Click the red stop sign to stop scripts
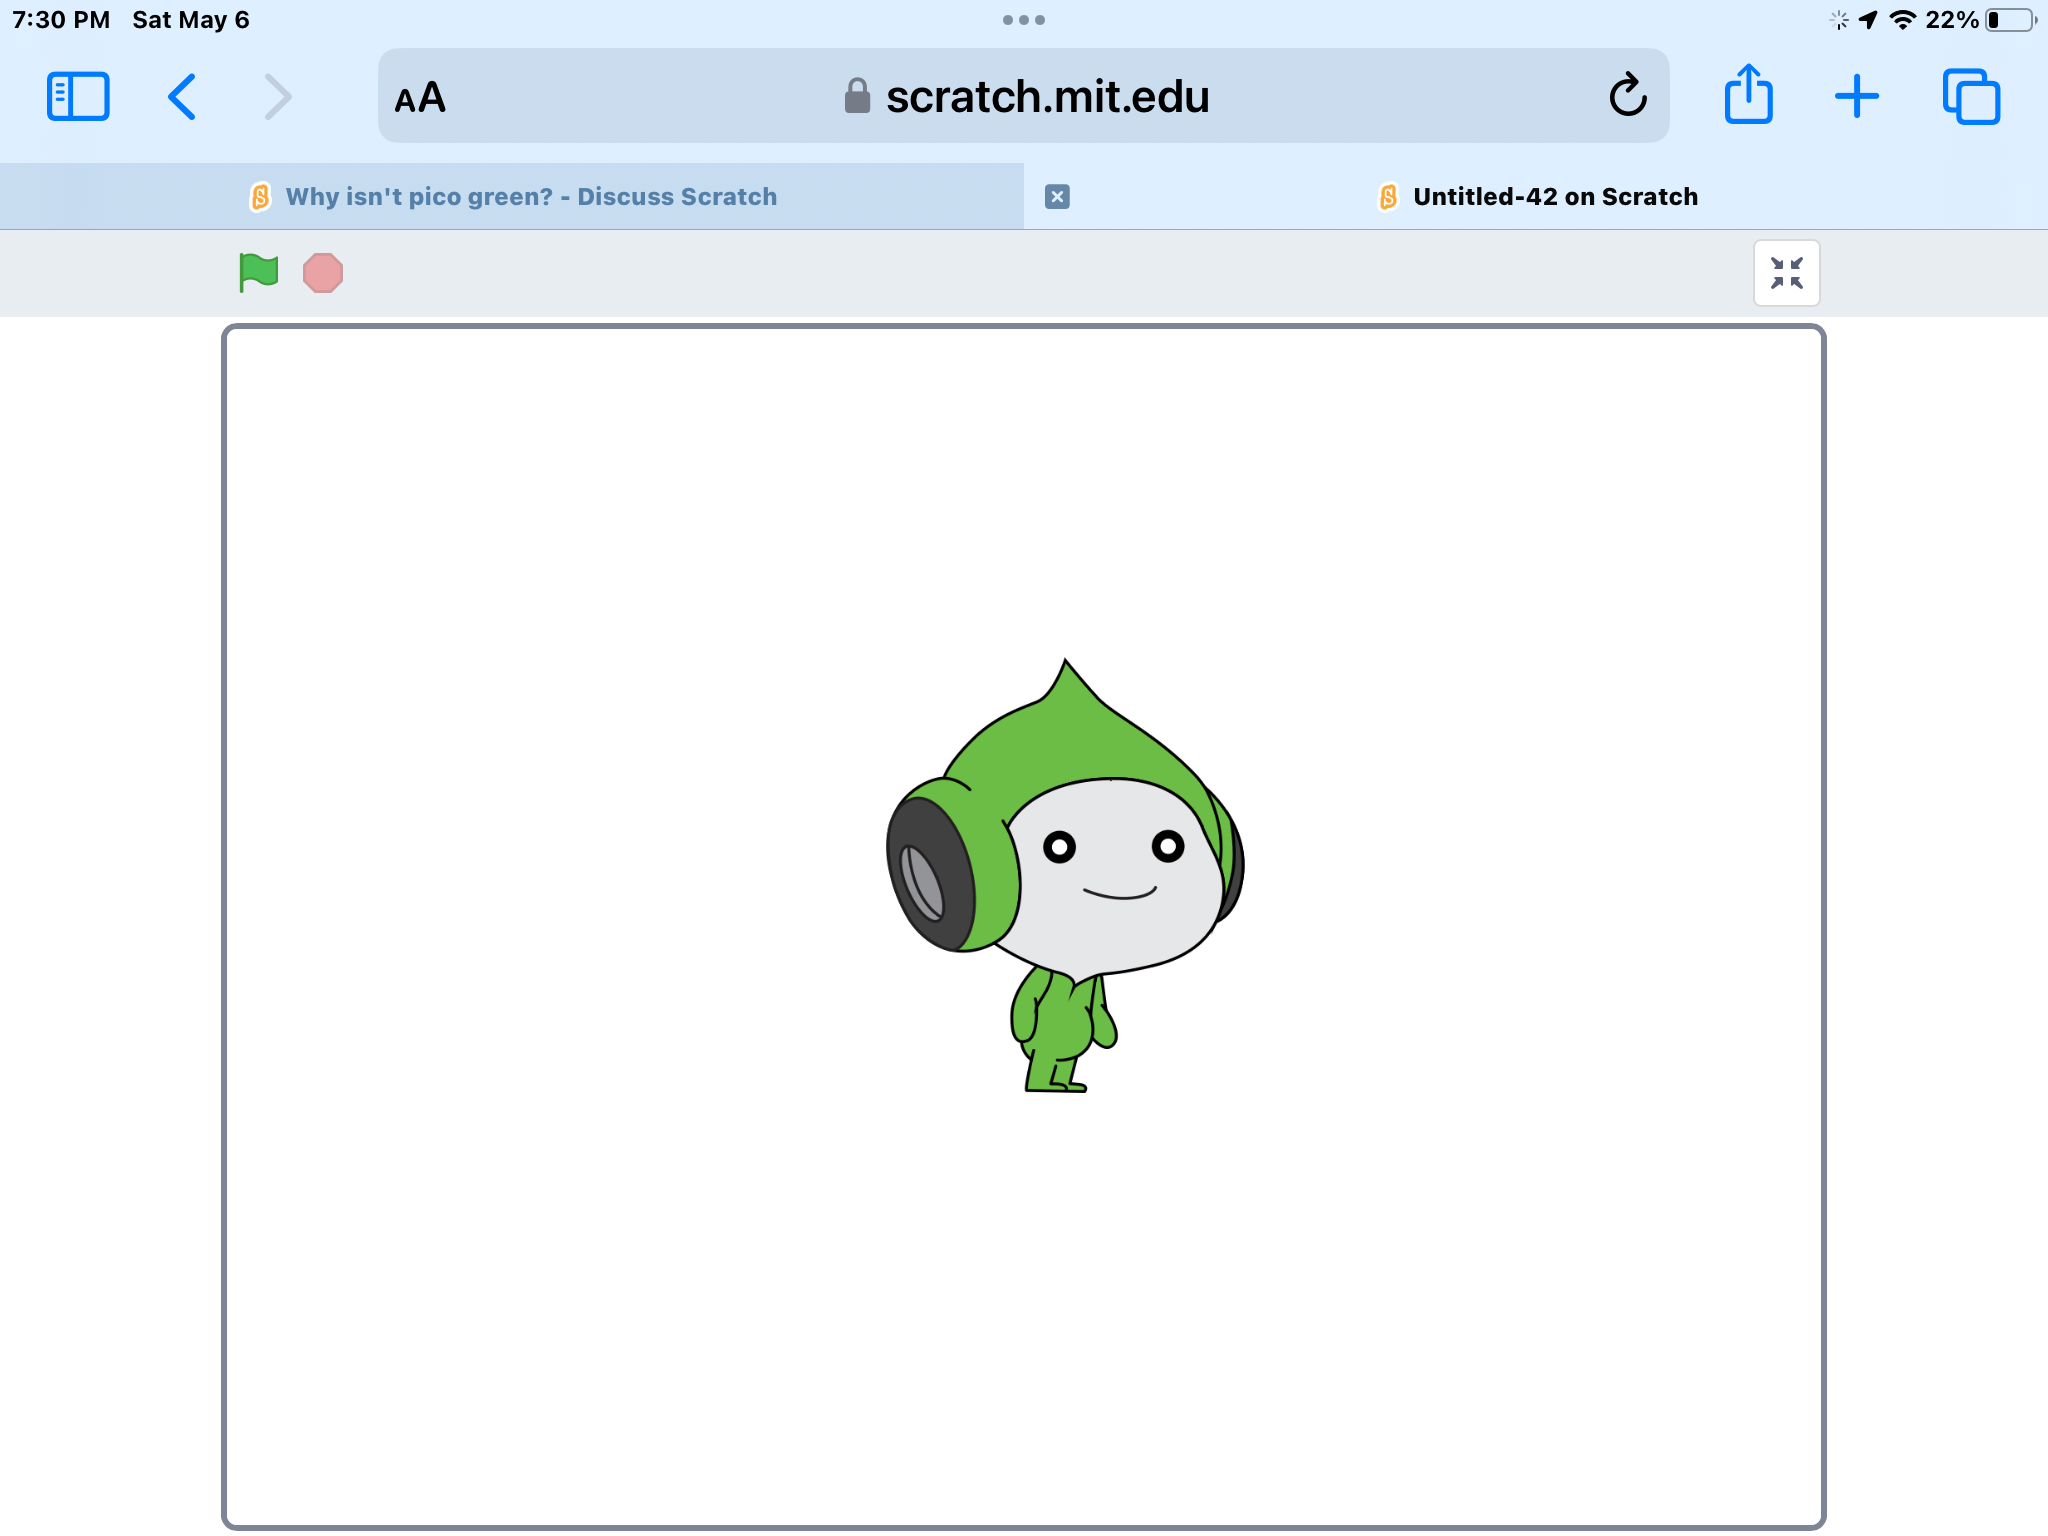This screenshot has height=1536, width=2048. pos(322,272)
